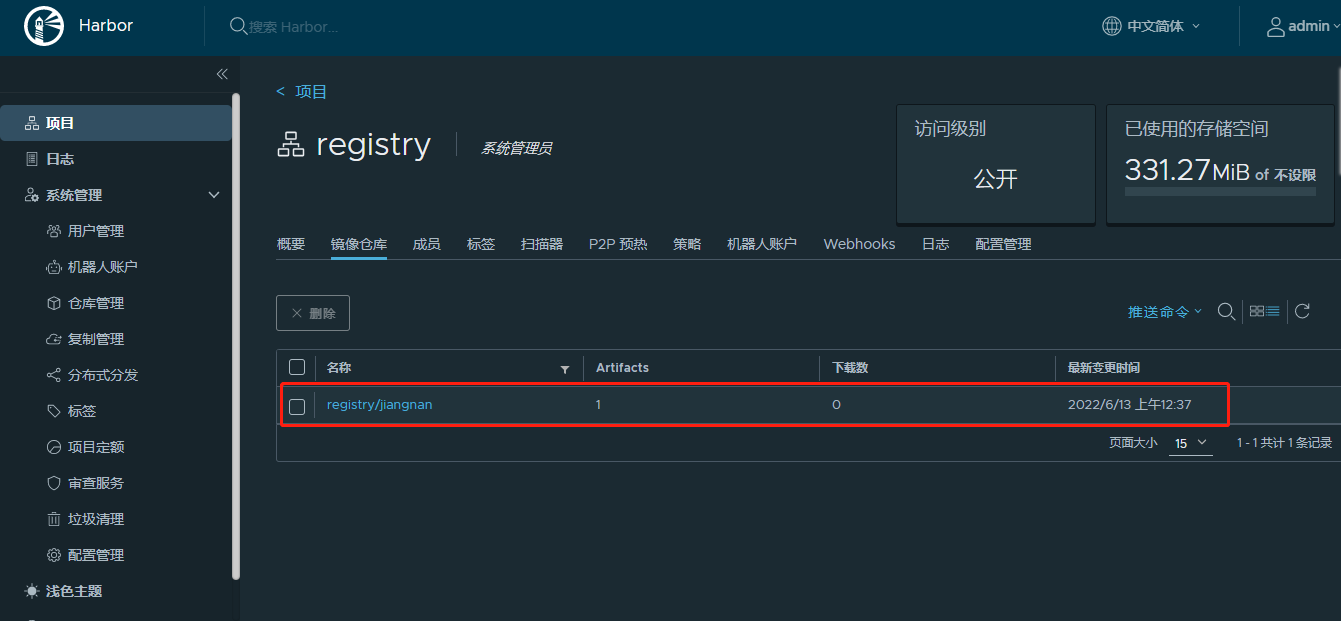The image size is (1341, 621).
Task: Switch to list view icon
Action: (x=1273, y=312)
